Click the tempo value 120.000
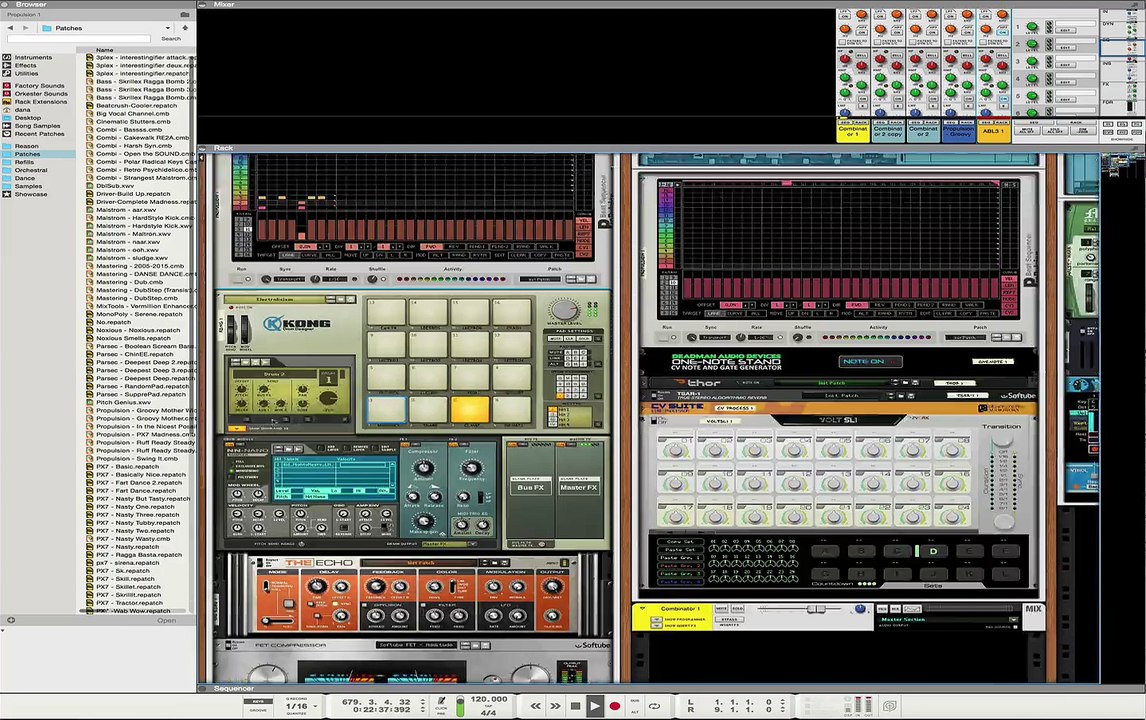 (x=488, y=700)
